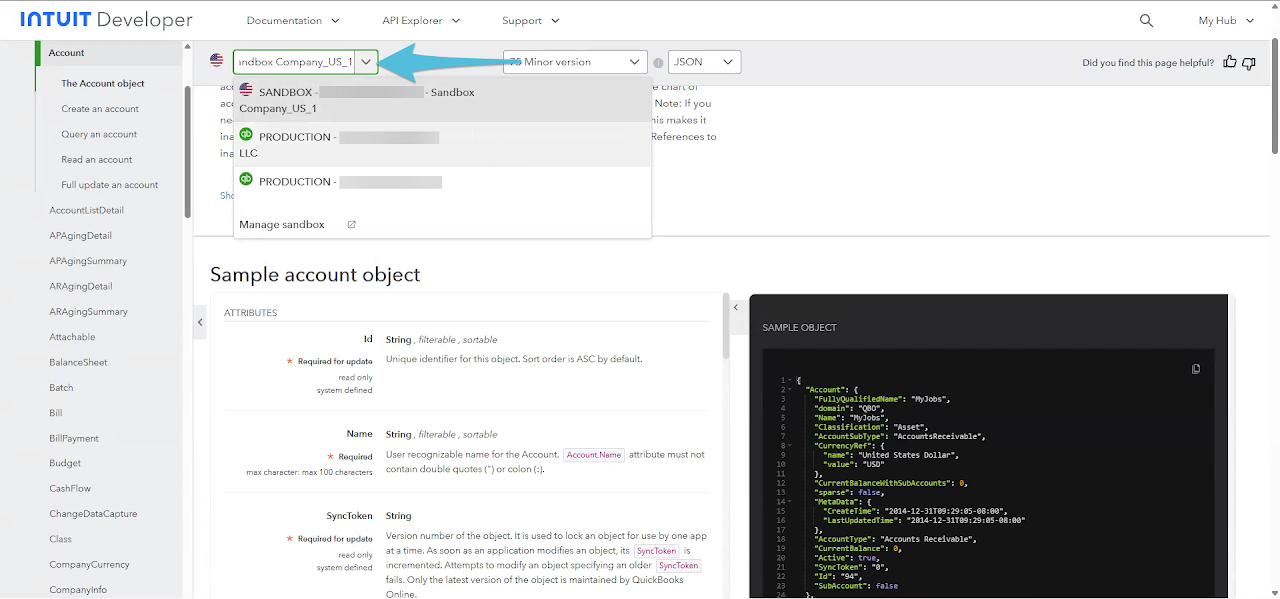This screenshot has height=599, width=1280.
Task: Click the thumbs up helpful icon
Action: click(x=1230, y=62)
